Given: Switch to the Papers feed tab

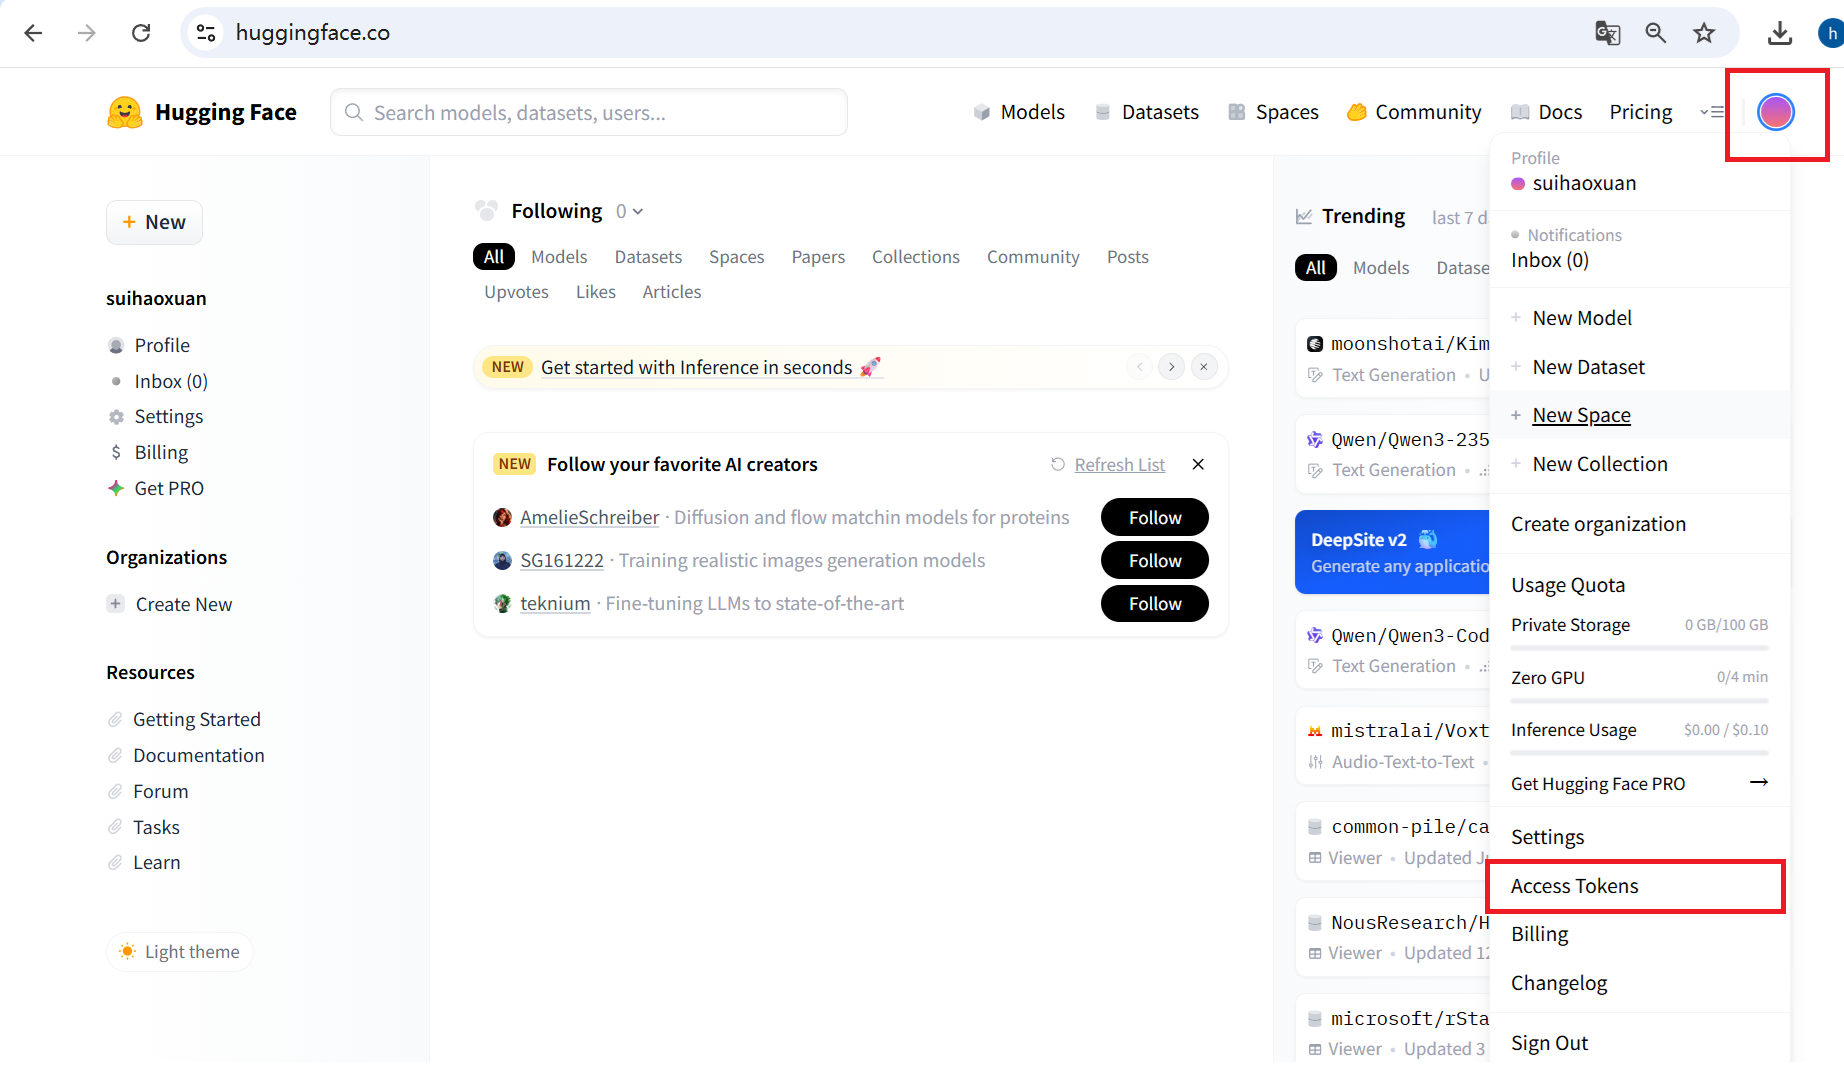Looking at the screenshot, I should click(817, 257).
